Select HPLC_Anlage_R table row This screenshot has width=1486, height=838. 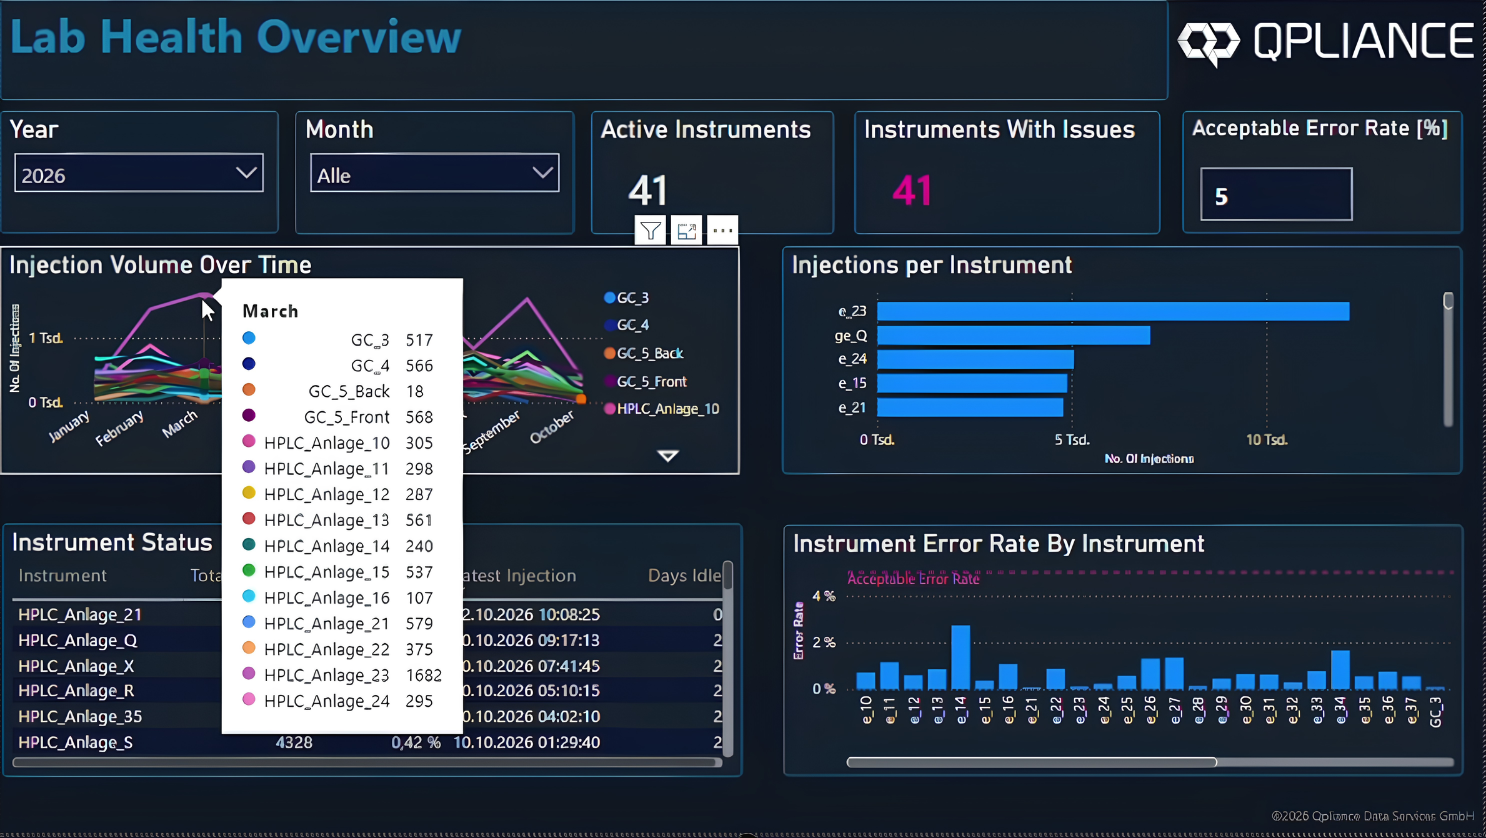coord(367,691)
